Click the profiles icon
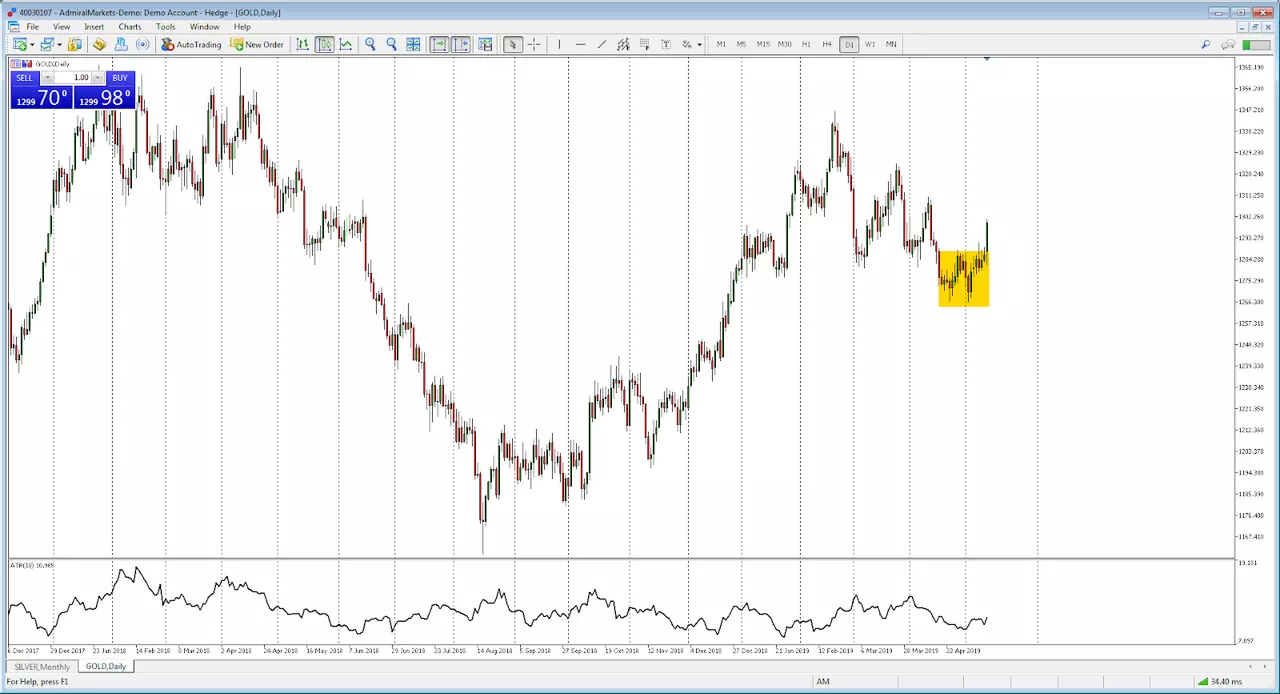This screenshot has width=1280, height=694. click(x=47, y=44)
